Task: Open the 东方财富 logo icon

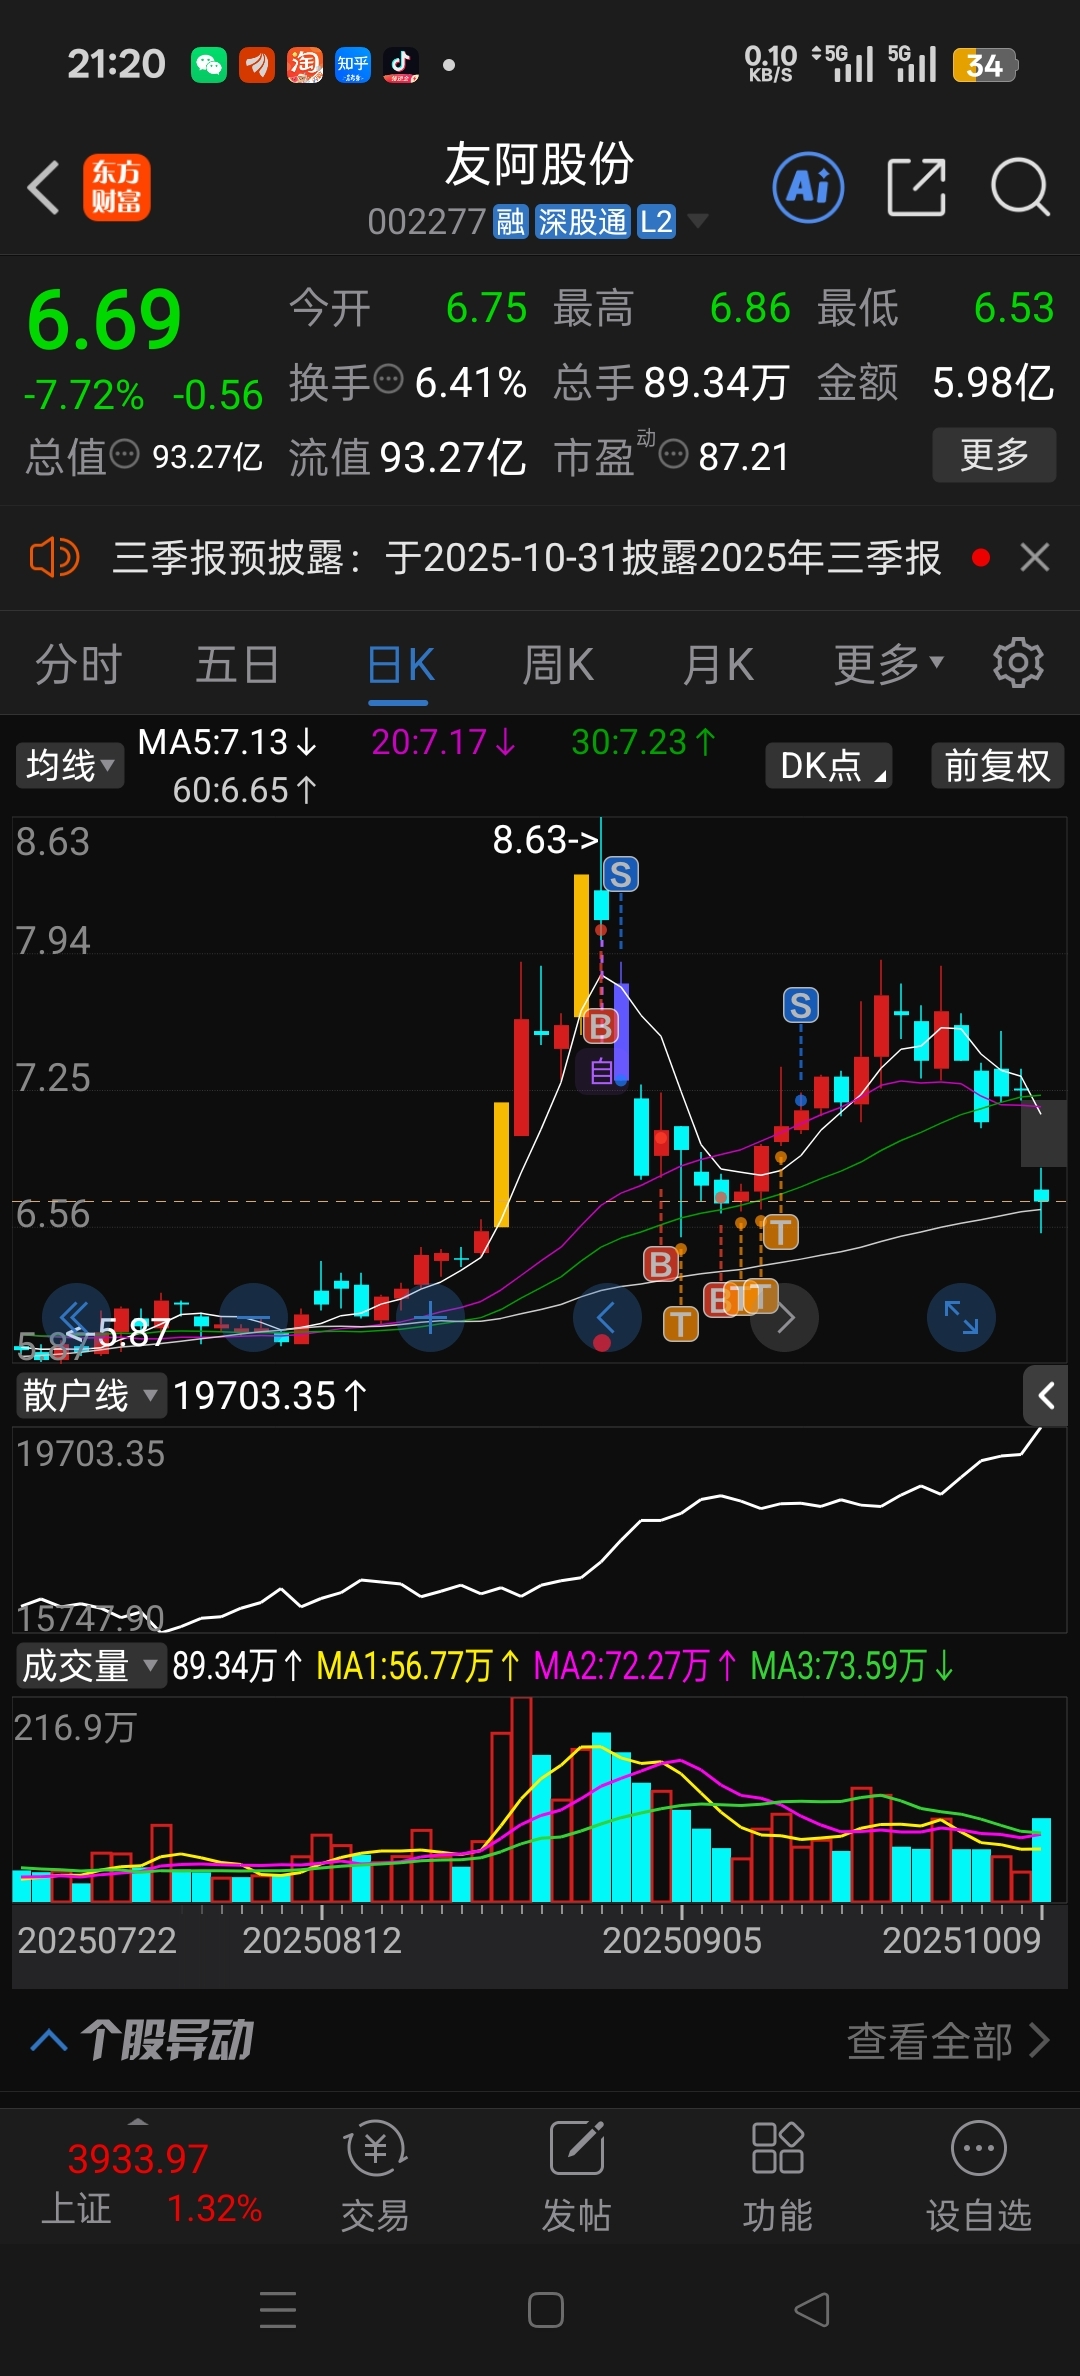Action: (x=117, y=187)
